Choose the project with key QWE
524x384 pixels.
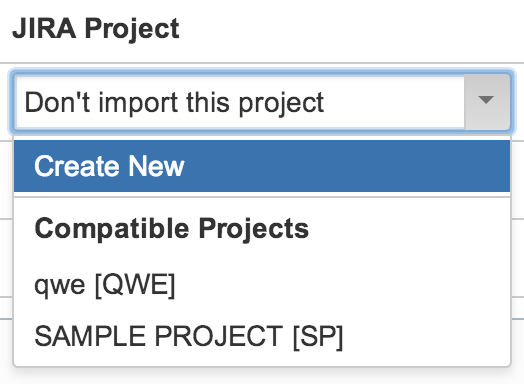[x=262, y=285]
